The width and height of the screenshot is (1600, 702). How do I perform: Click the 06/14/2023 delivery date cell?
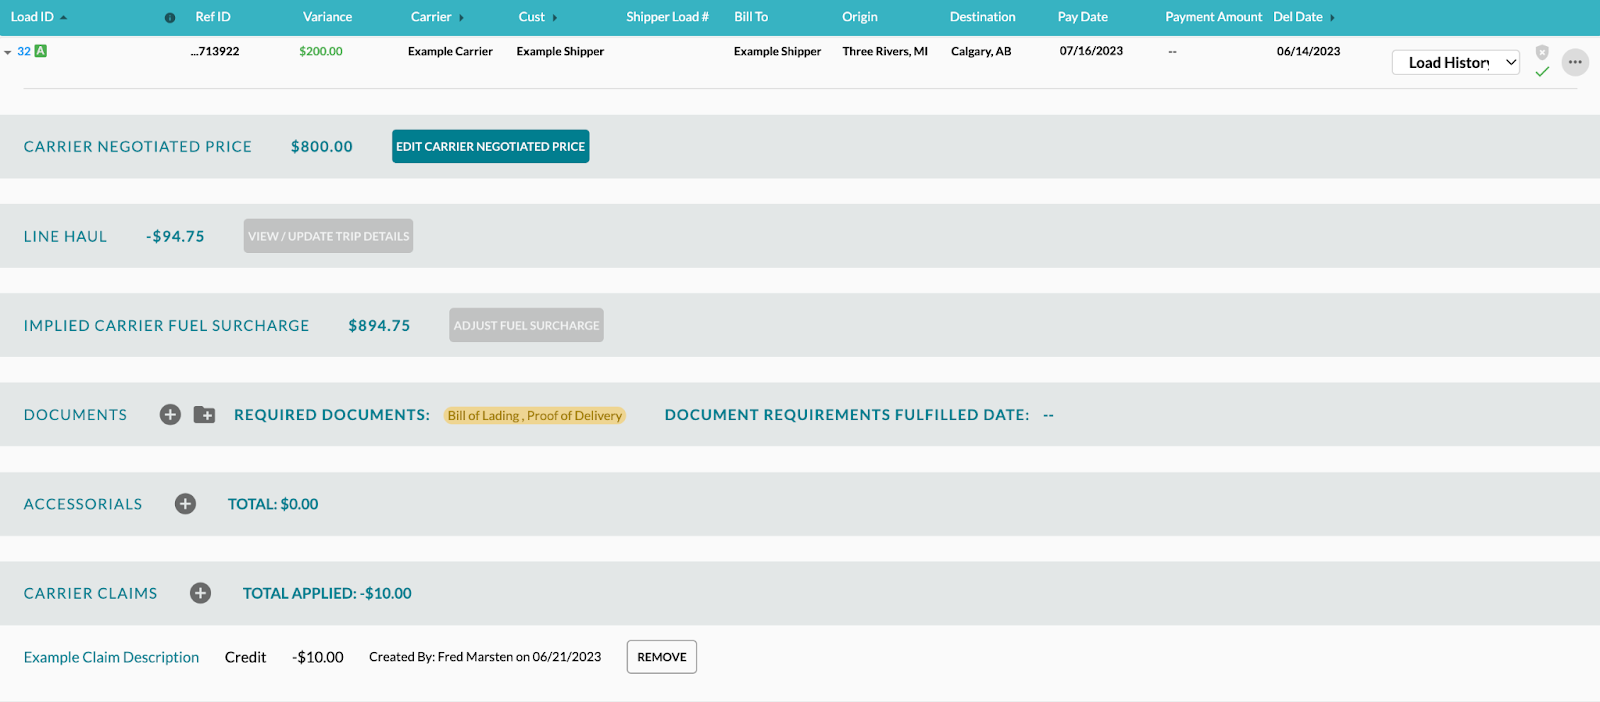(x=1308, y=51)
